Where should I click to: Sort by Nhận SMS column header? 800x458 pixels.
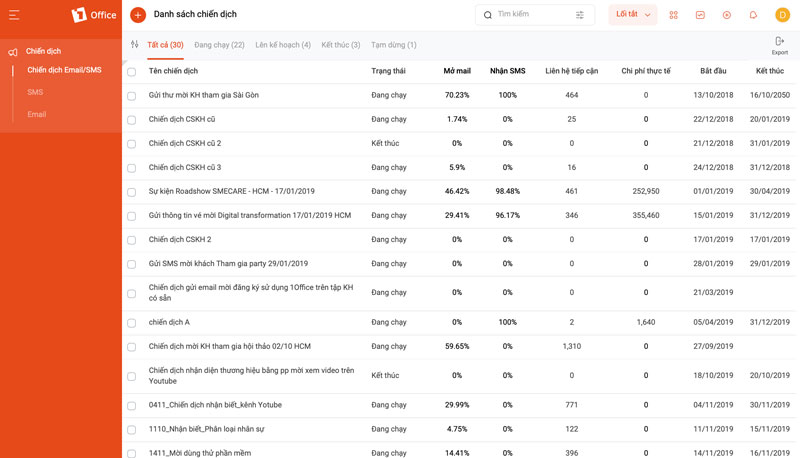click(508, 71)
